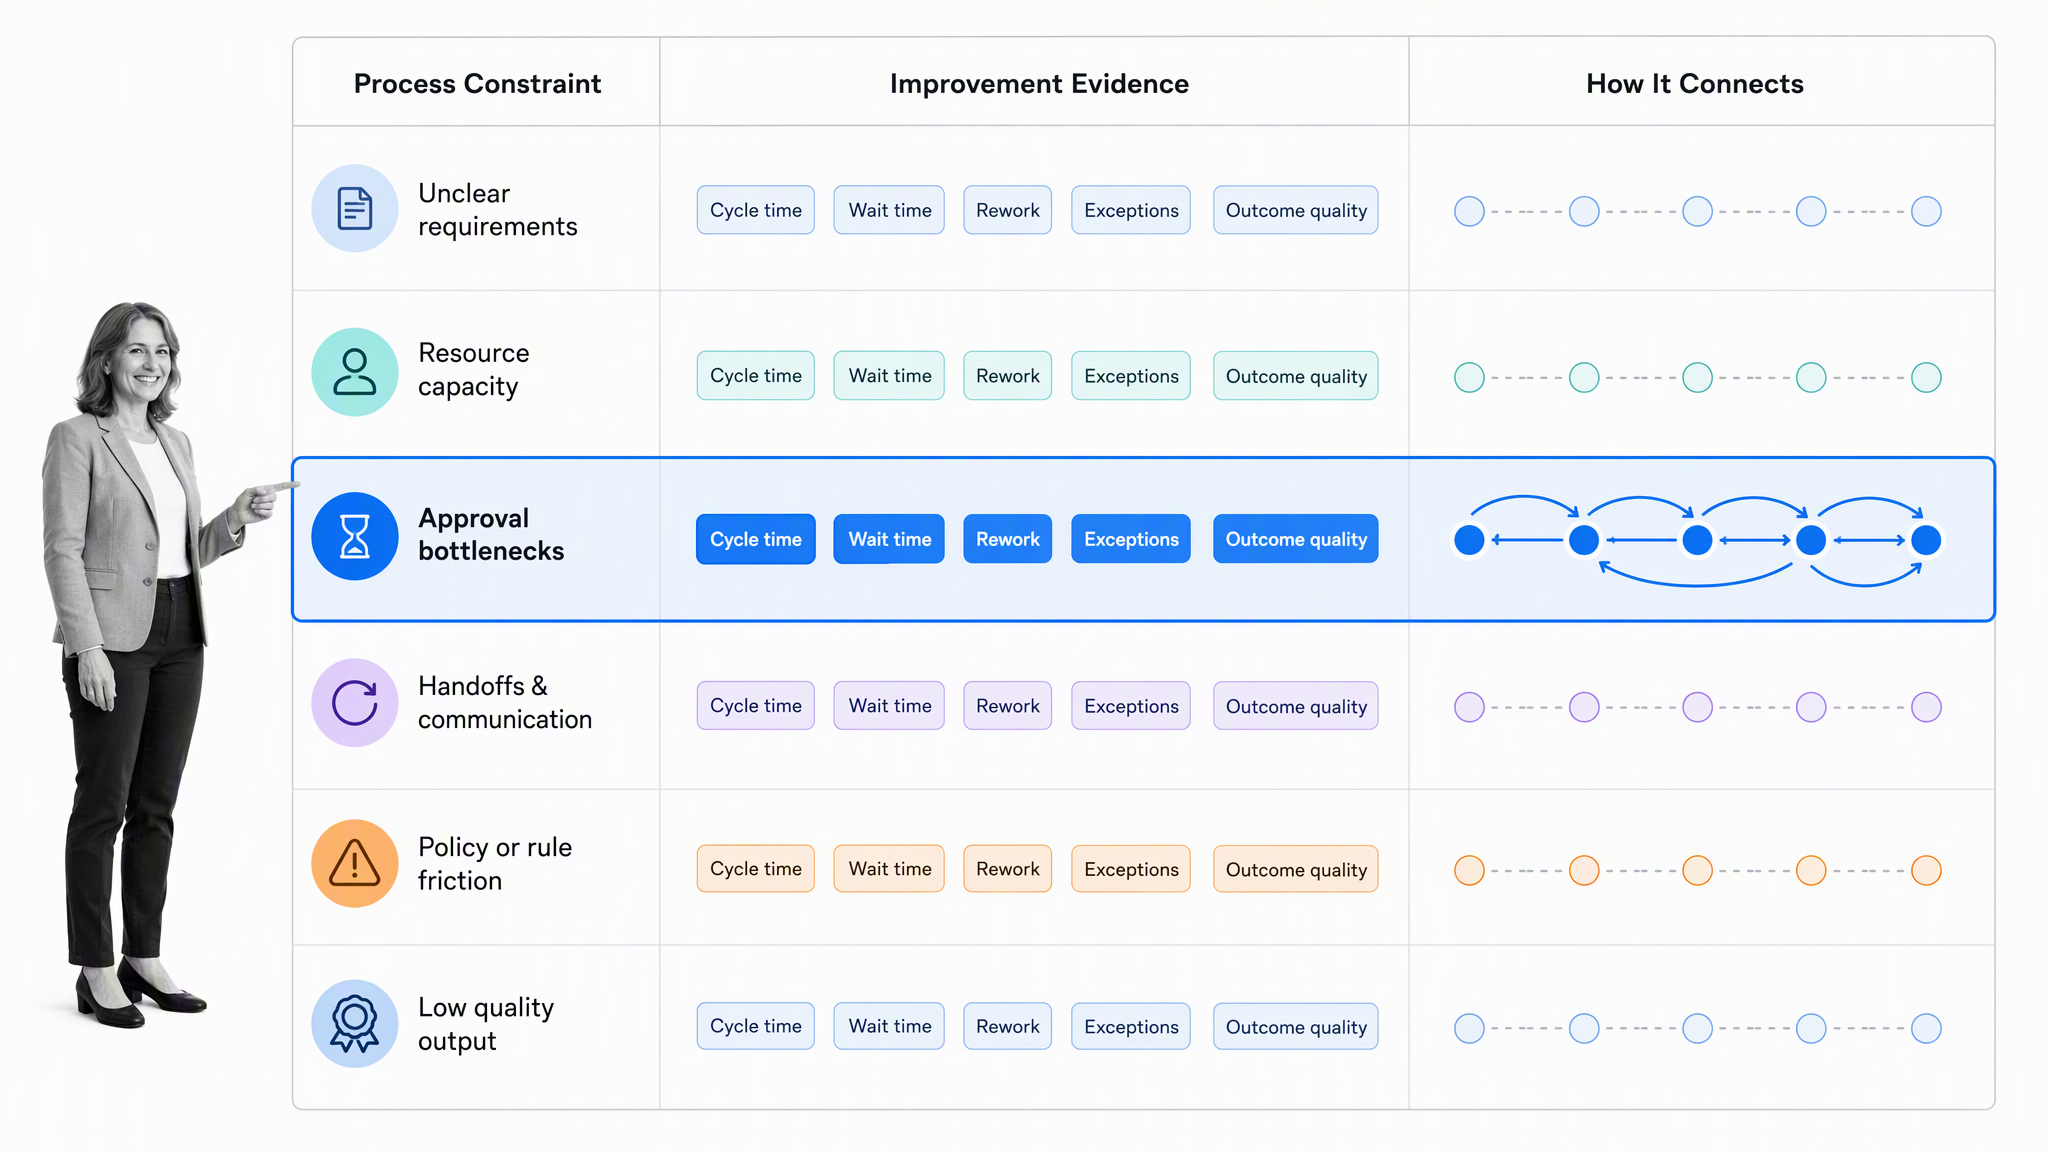Click the Handoffs & communication refresh icon
The image size is (2048, 1152).
(355, 702)
